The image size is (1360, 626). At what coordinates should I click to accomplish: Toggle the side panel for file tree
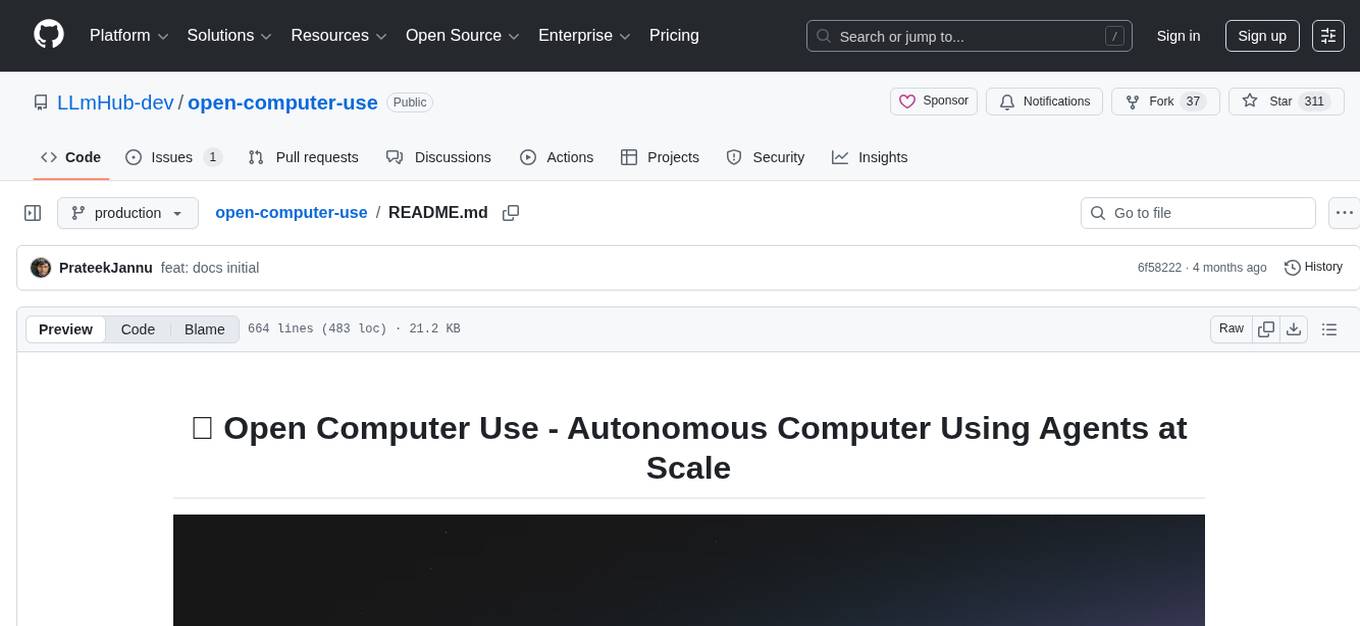32,212
